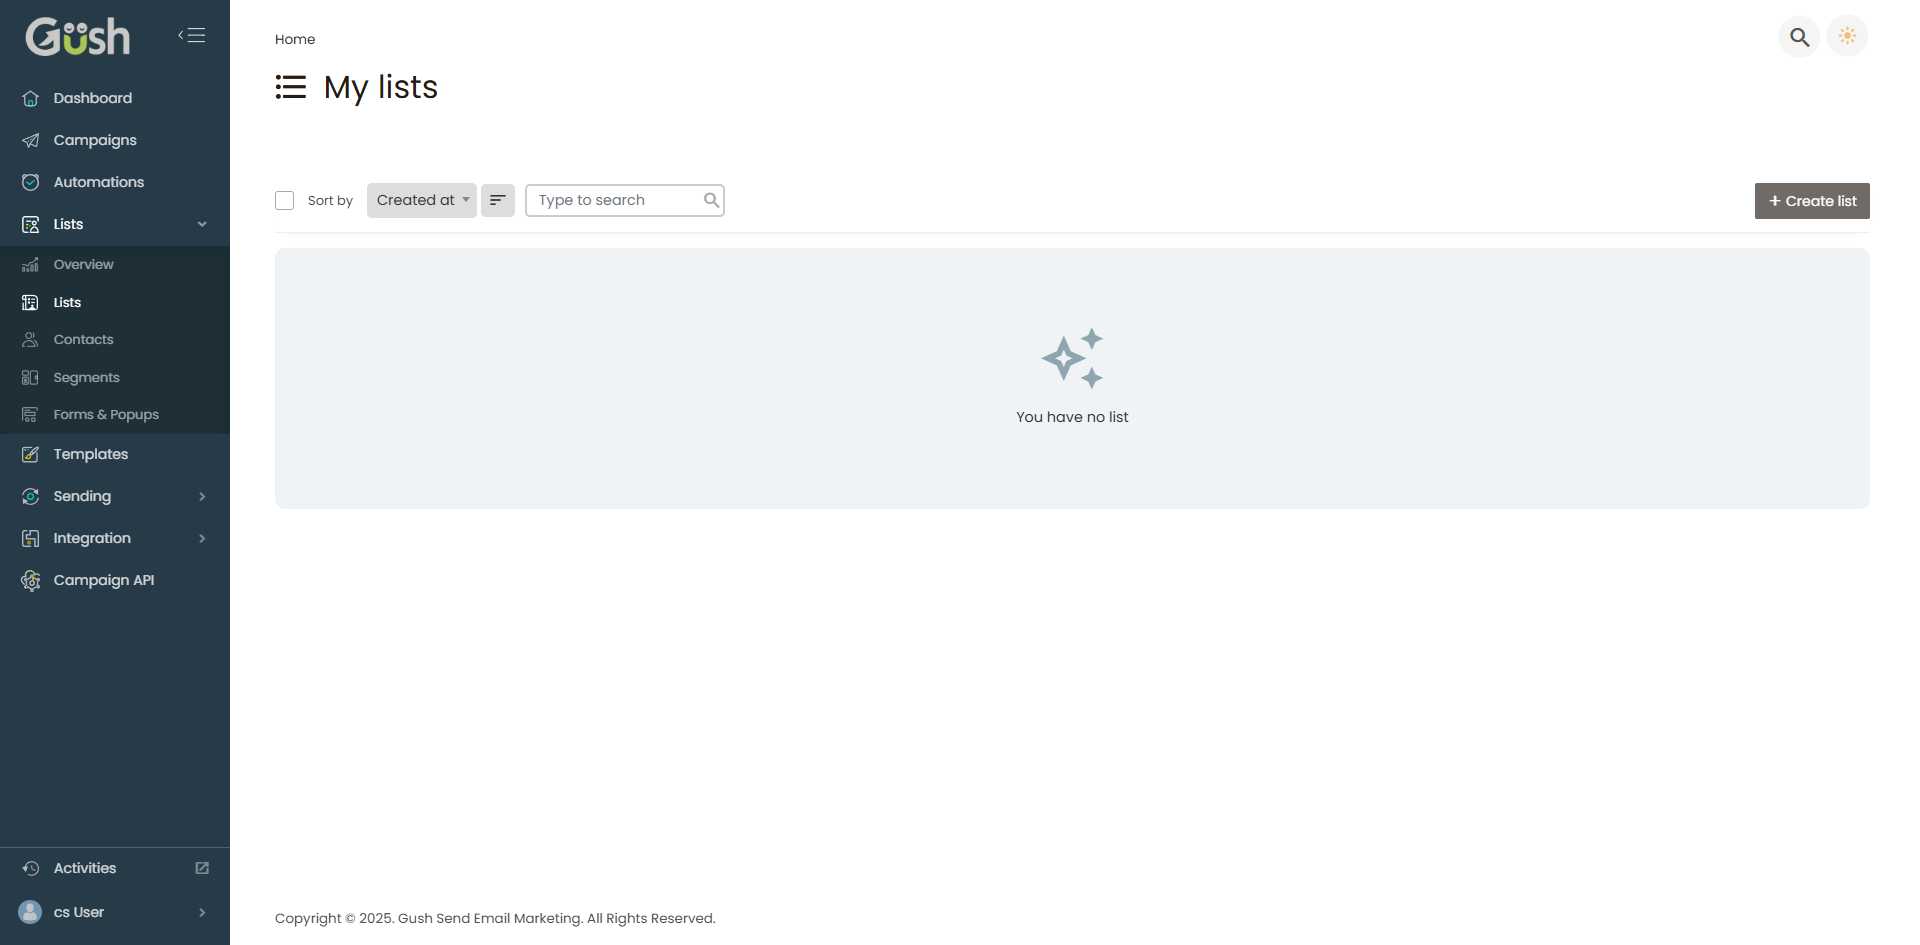Image resolution: width=1920 pixels, height=945 pixels.
Task: Open the Dashboard menu item
Action: pyautogui.click(x=115, y=98)
